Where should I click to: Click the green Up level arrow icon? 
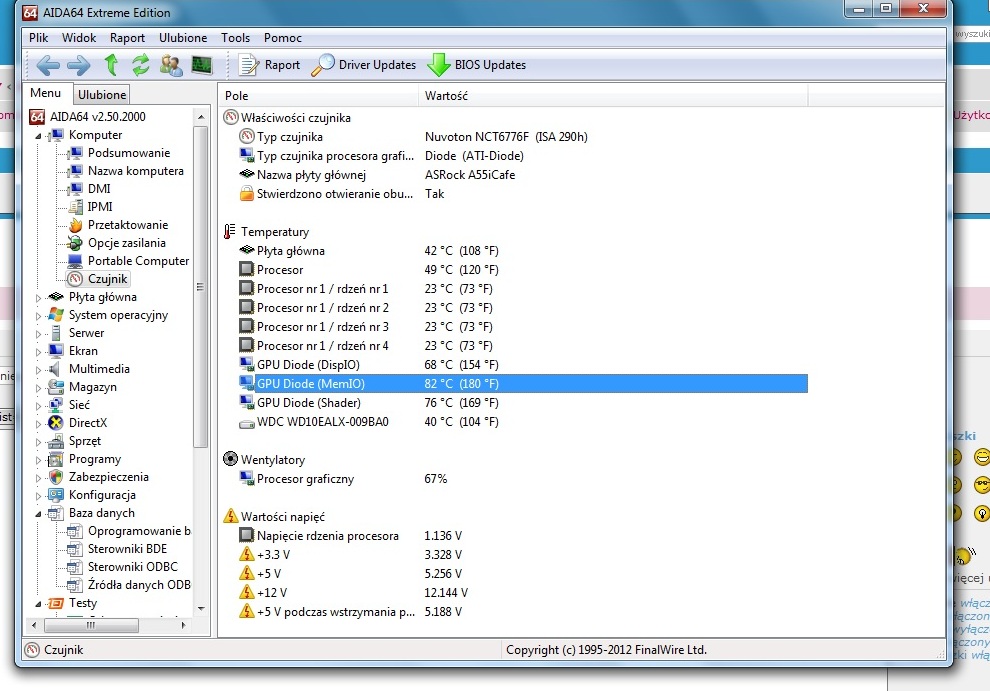point(111,65)
